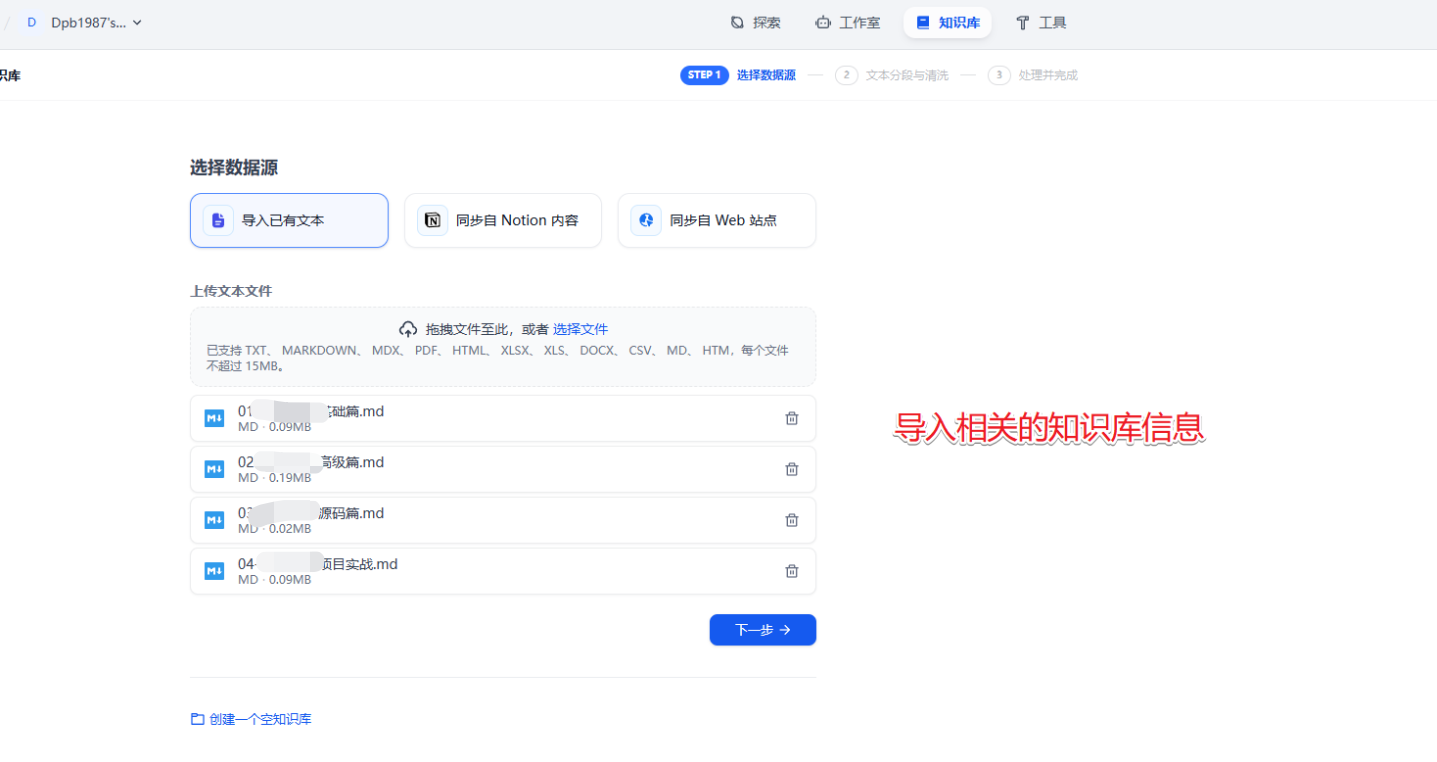
Task: Select 同步自 Notion 内容 data source
Action: coord(503,220)
